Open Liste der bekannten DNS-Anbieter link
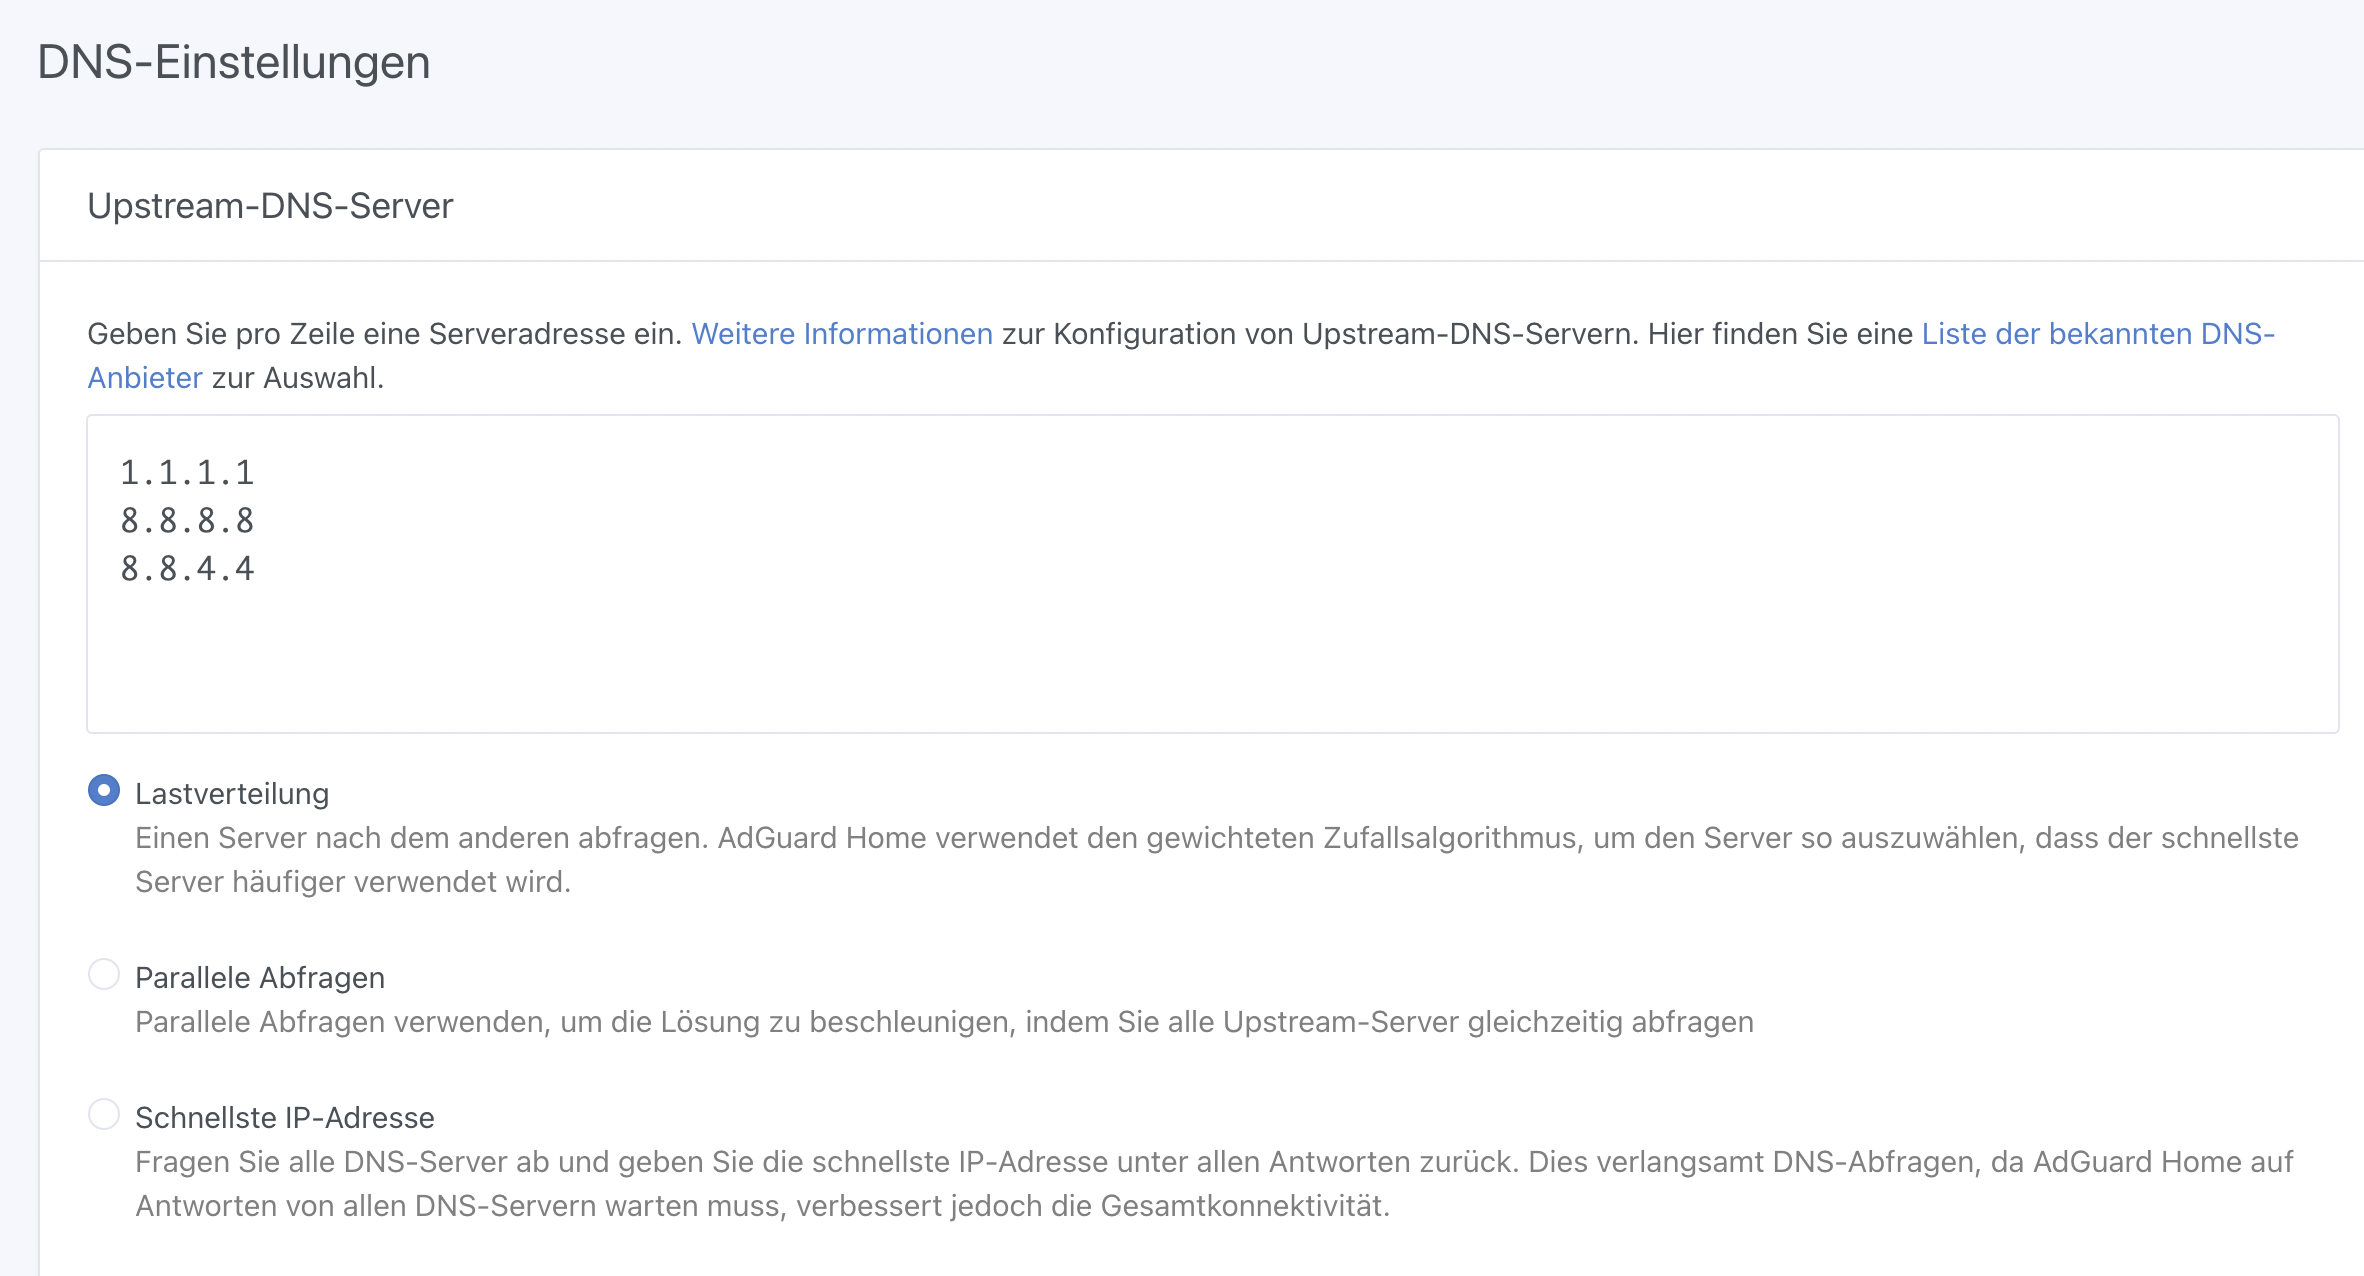The image size is (2364, 1276). (x=2097, y=334)
